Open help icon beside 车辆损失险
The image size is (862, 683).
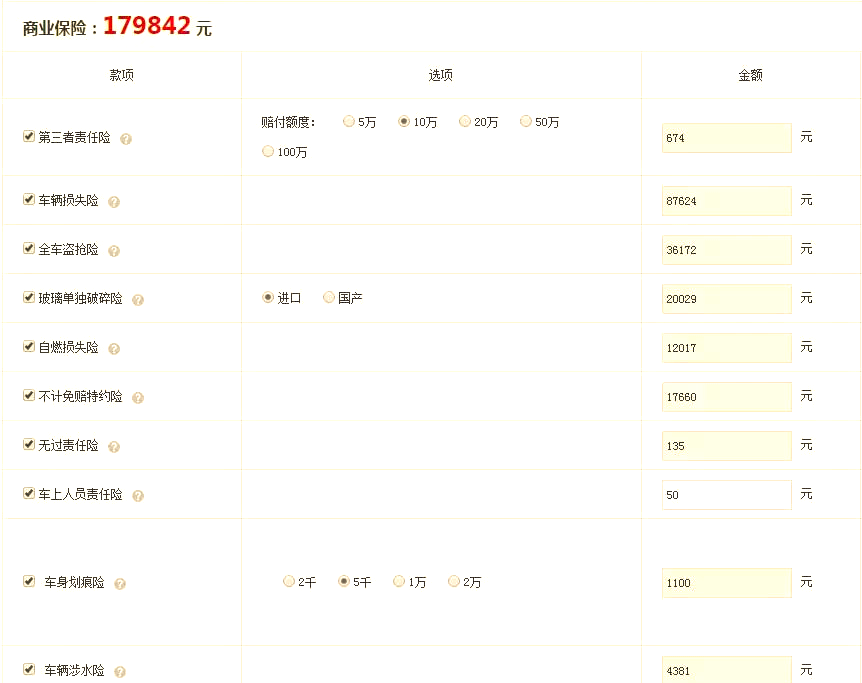pyautogui.click(x=114, y=202)
